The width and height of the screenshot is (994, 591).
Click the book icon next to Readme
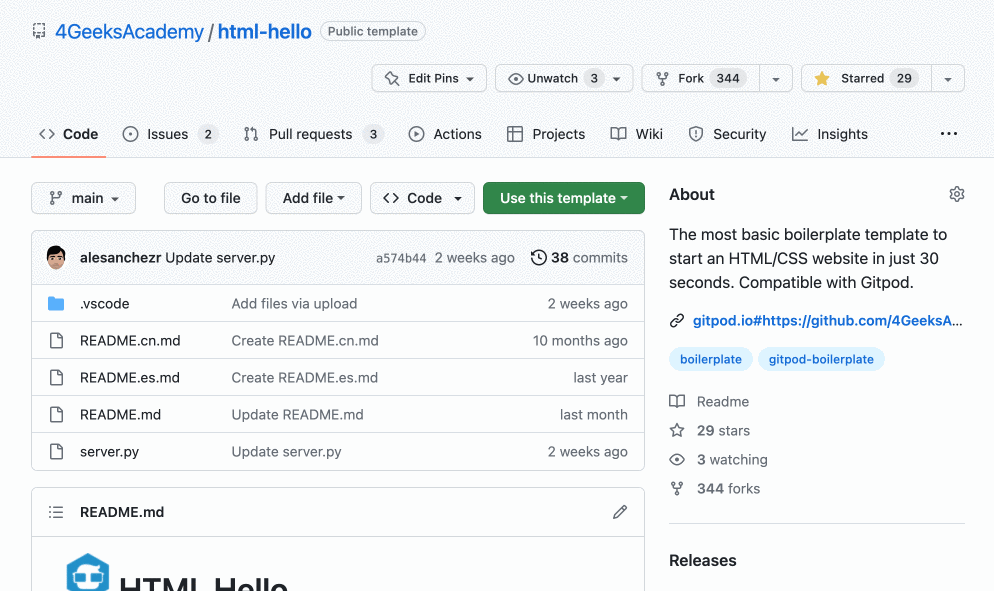click(x=677, y=401)
